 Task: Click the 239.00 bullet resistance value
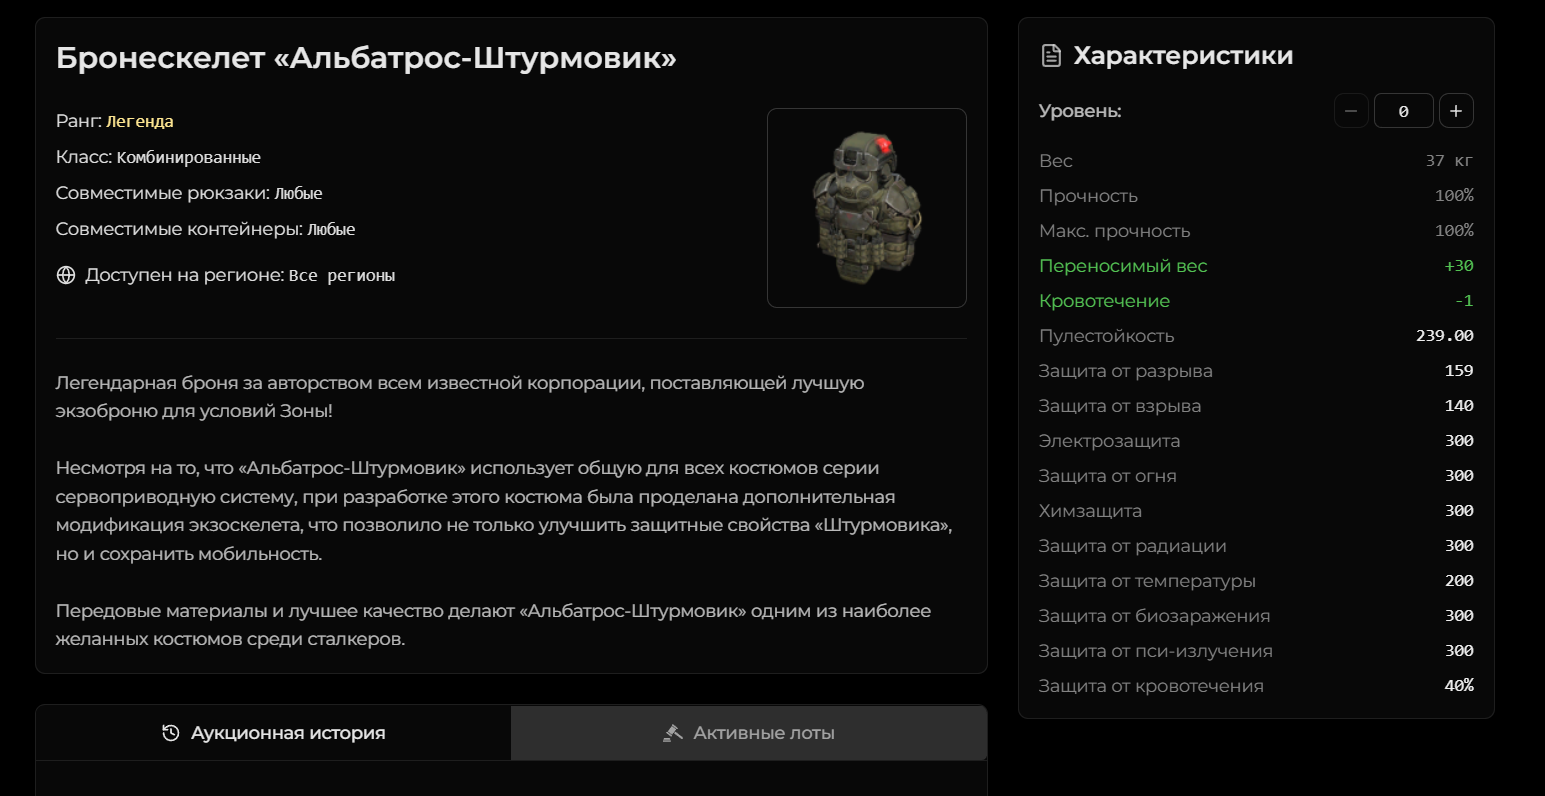[x=1445, y=336]
